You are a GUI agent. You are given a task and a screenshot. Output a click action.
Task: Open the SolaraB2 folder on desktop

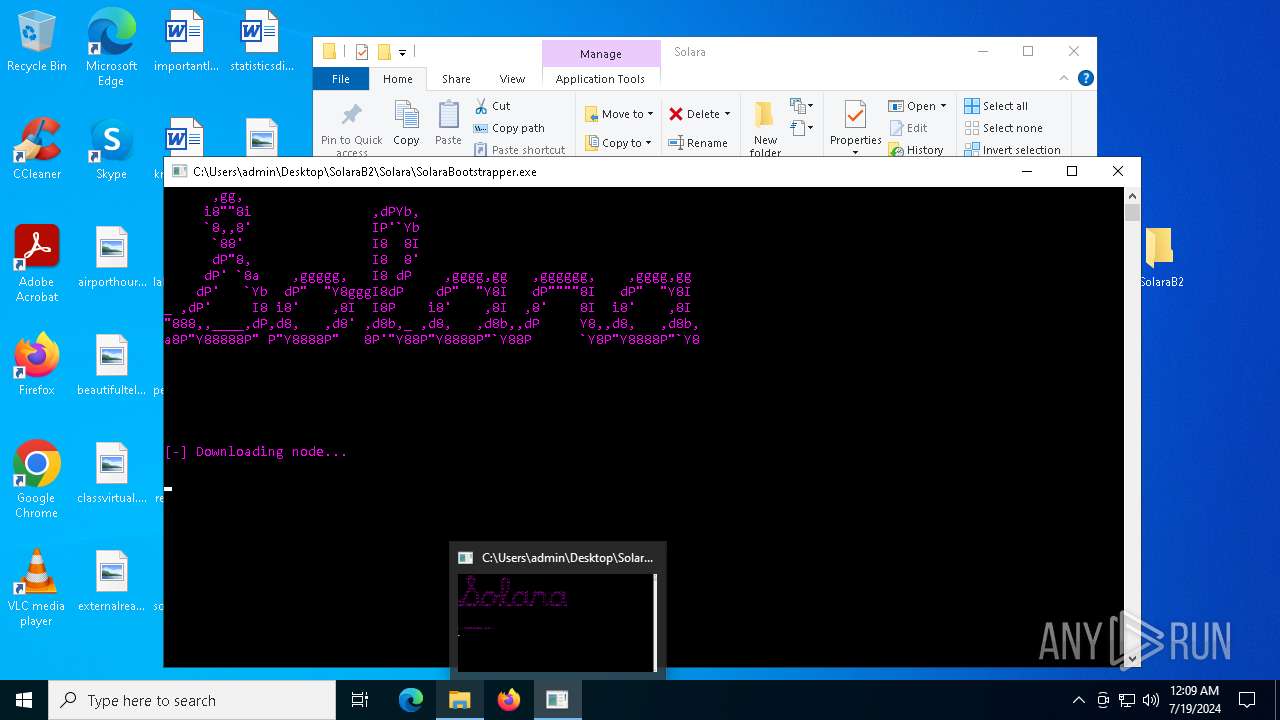[x=1160, y=258]
